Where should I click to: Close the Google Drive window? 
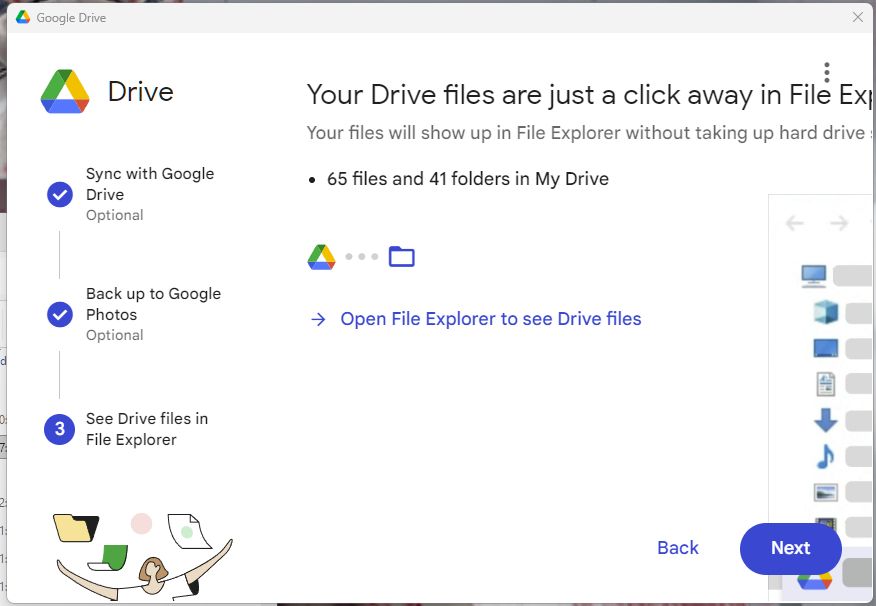[x=858, y=17]
